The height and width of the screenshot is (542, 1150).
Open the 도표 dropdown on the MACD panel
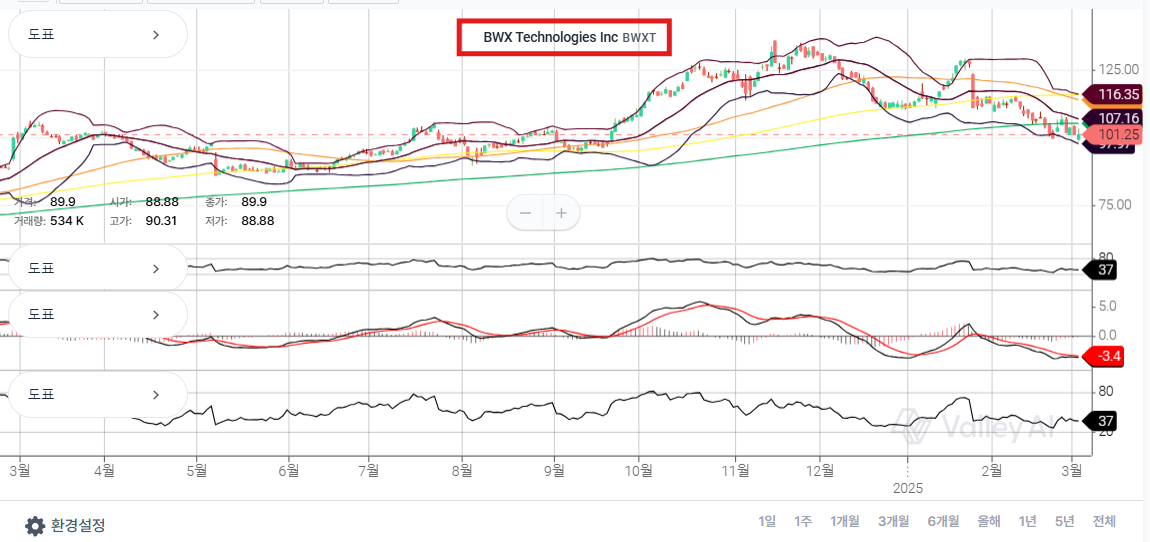(x=97, y=314)
